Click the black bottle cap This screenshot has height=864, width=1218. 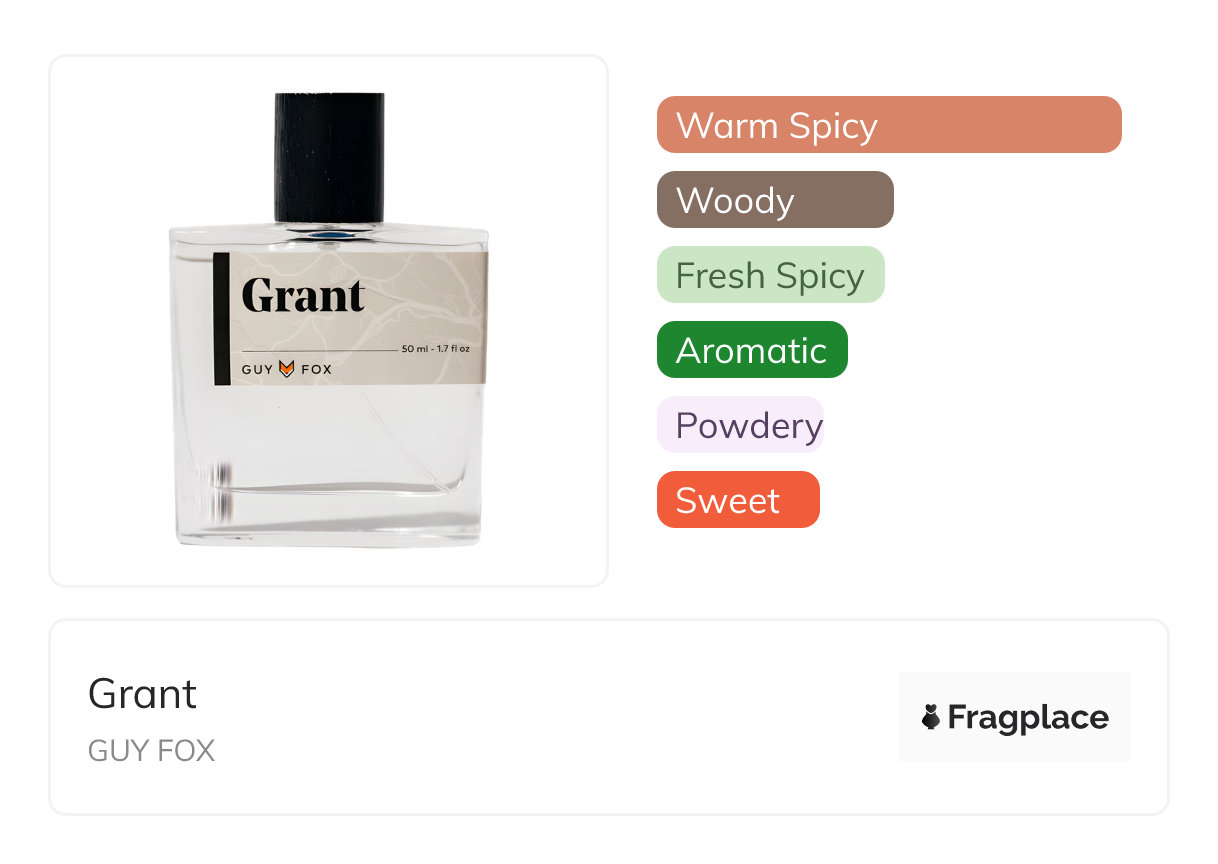click(x=329, y=158)
